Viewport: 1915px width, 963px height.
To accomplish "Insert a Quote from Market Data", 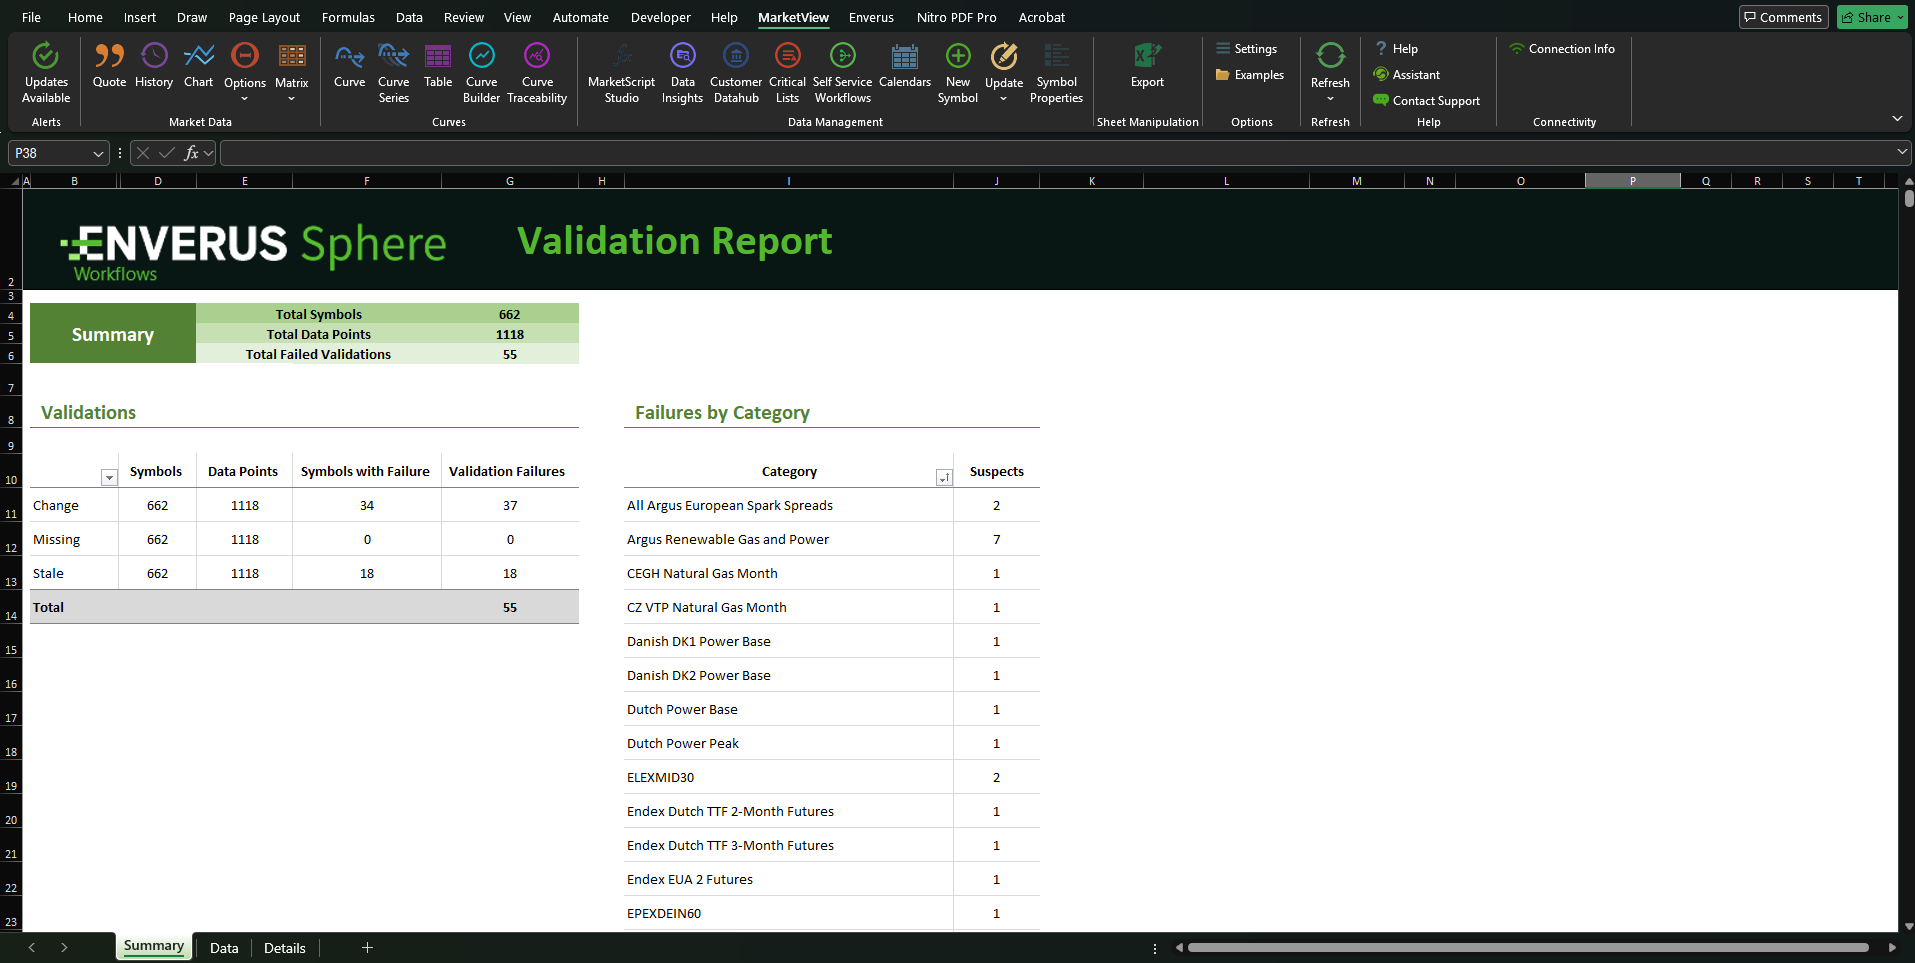I will pyautogui.click(x=109, y=66).
